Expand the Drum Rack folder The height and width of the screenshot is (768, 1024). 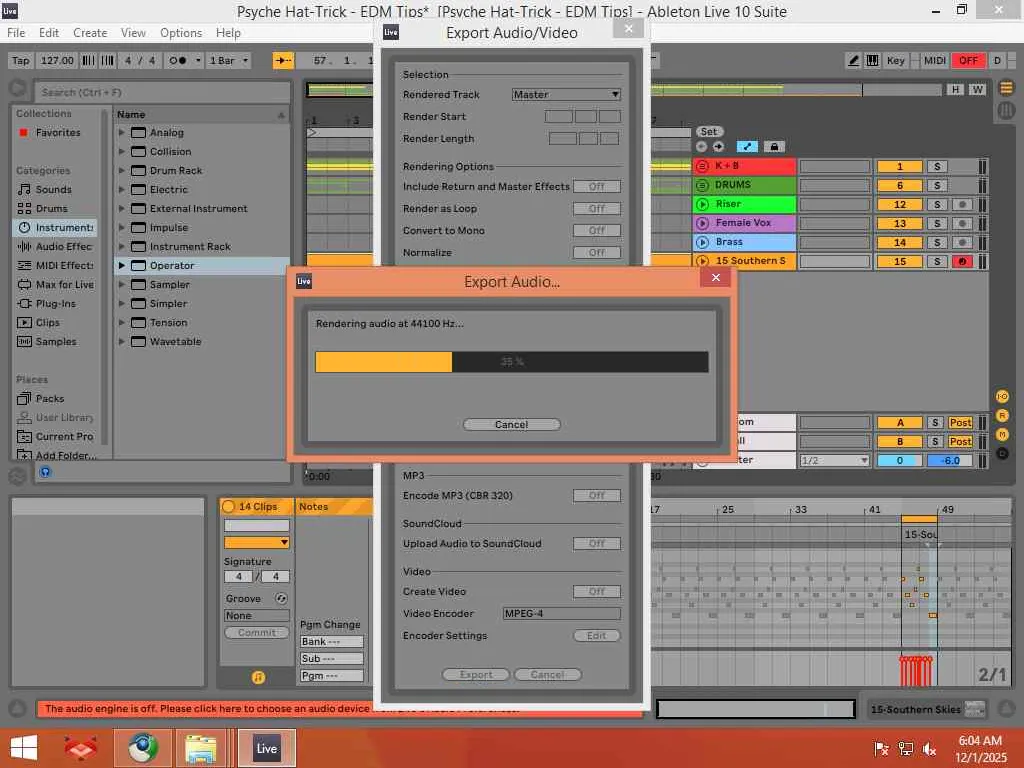(x=121, y=170)
